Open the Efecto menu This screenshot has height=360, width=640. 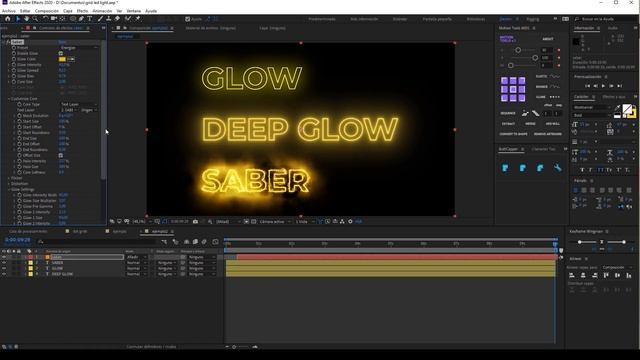[82, 11]
